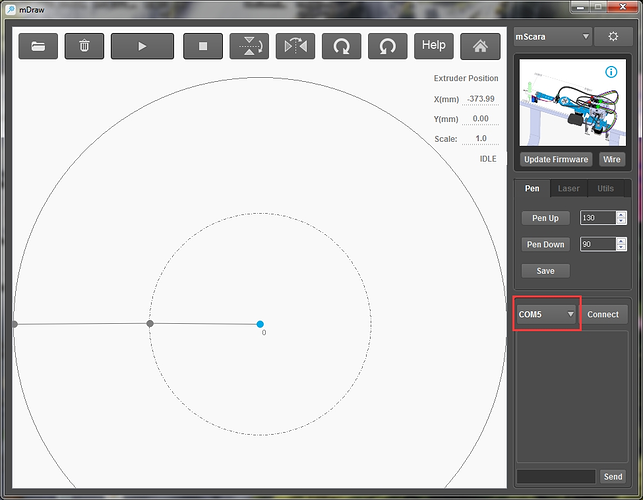Click the blue center point on canvas
Image resolution: width=643 pixels, height=500 pixels.
pyautogui.click(x=260, y=324)
